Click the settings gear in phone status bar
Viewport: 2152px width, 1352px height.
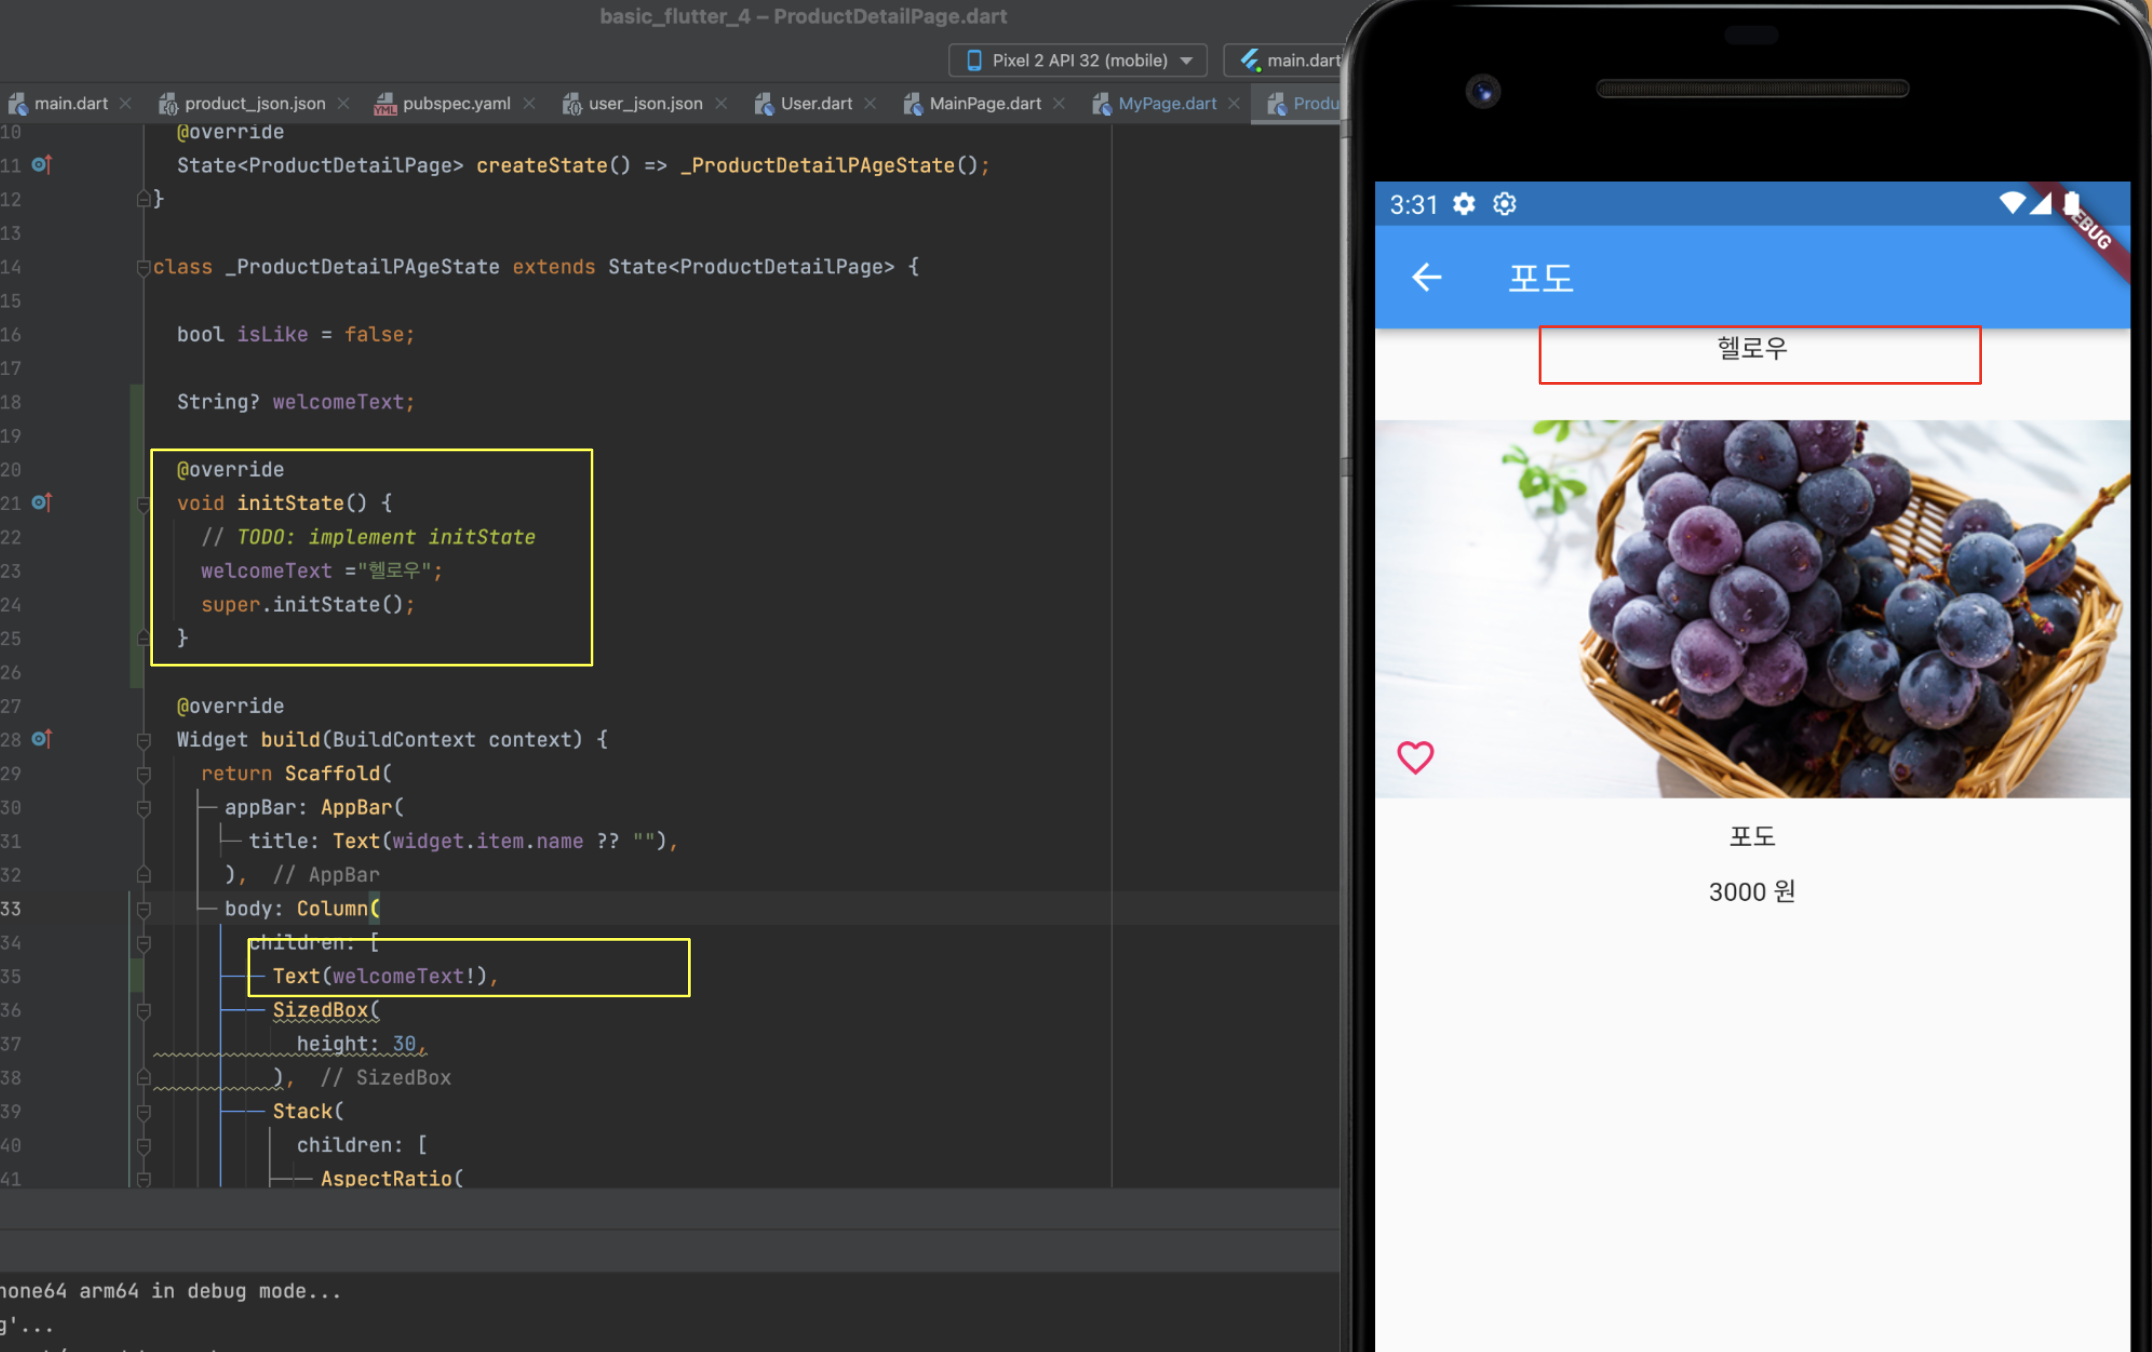point(1464,204)
